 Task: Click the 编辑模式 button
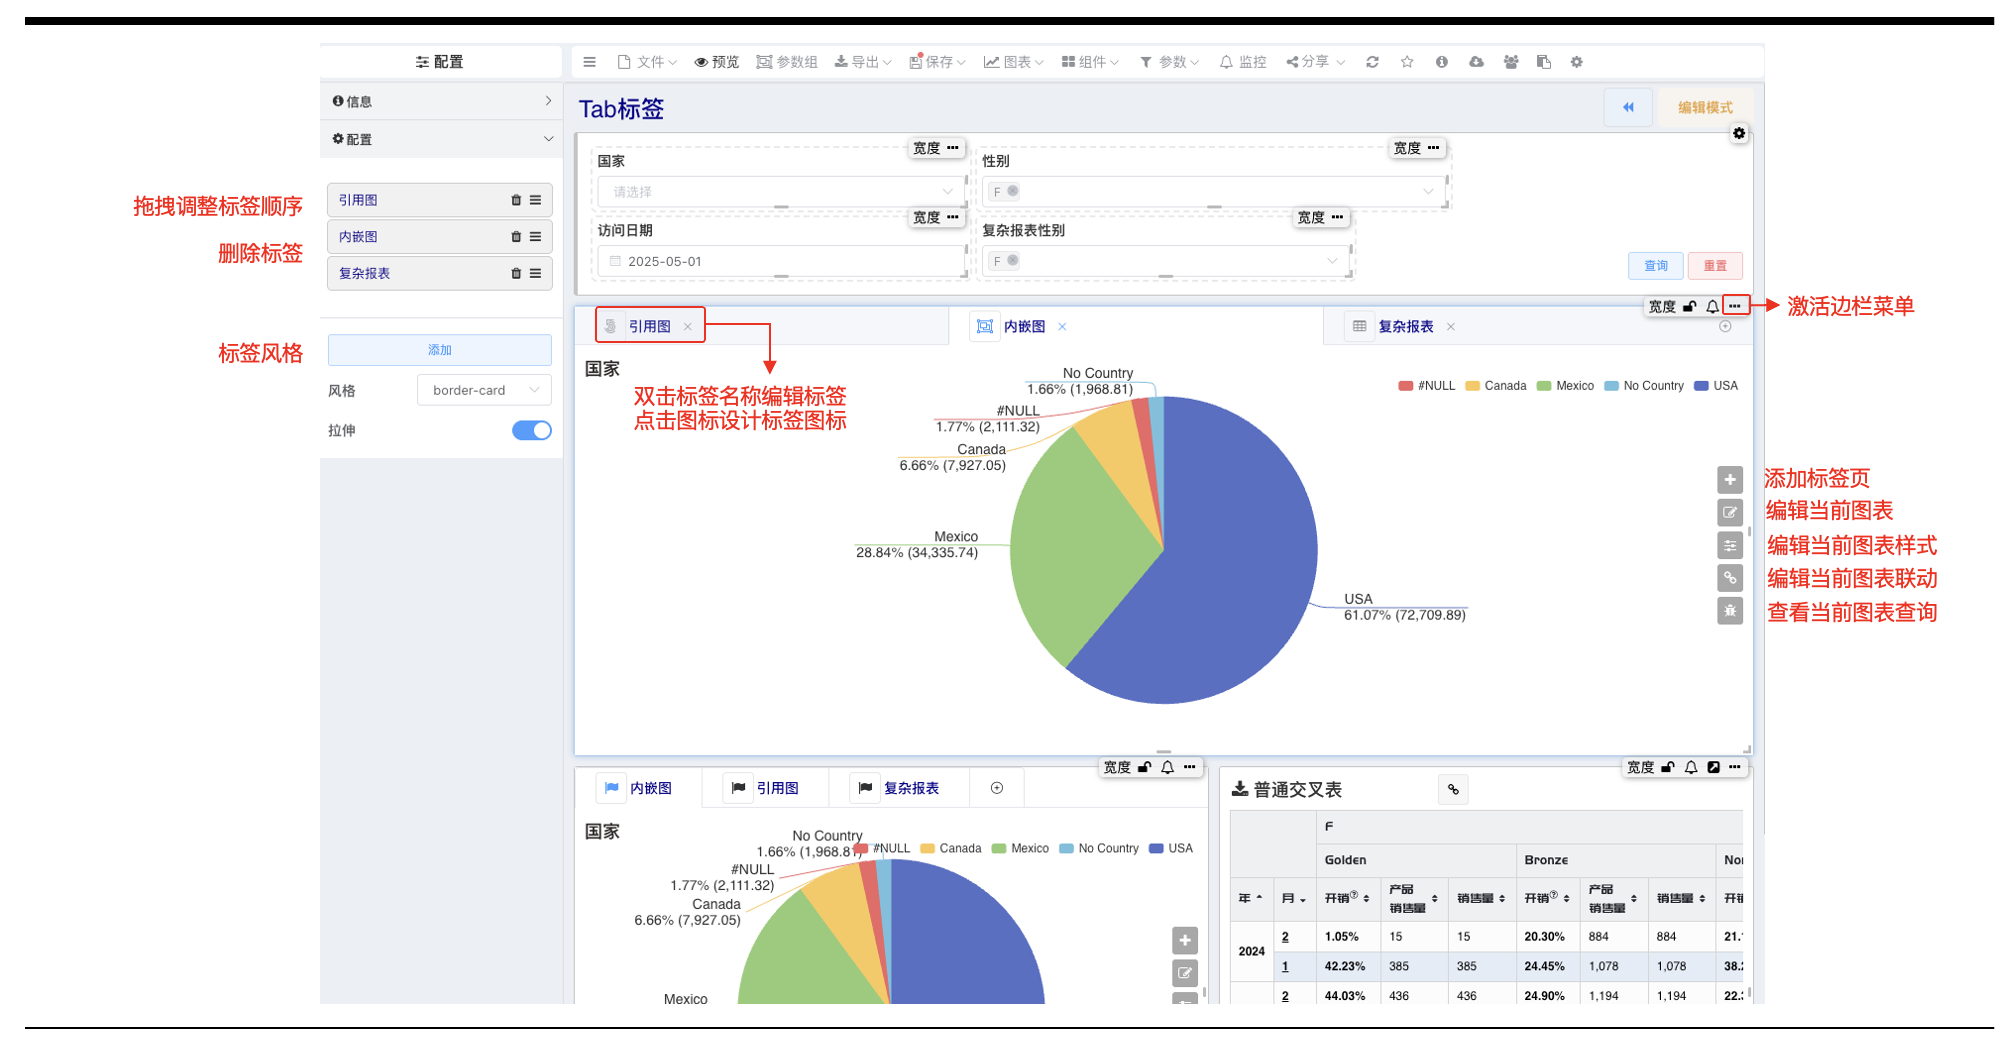[1705, 107]
